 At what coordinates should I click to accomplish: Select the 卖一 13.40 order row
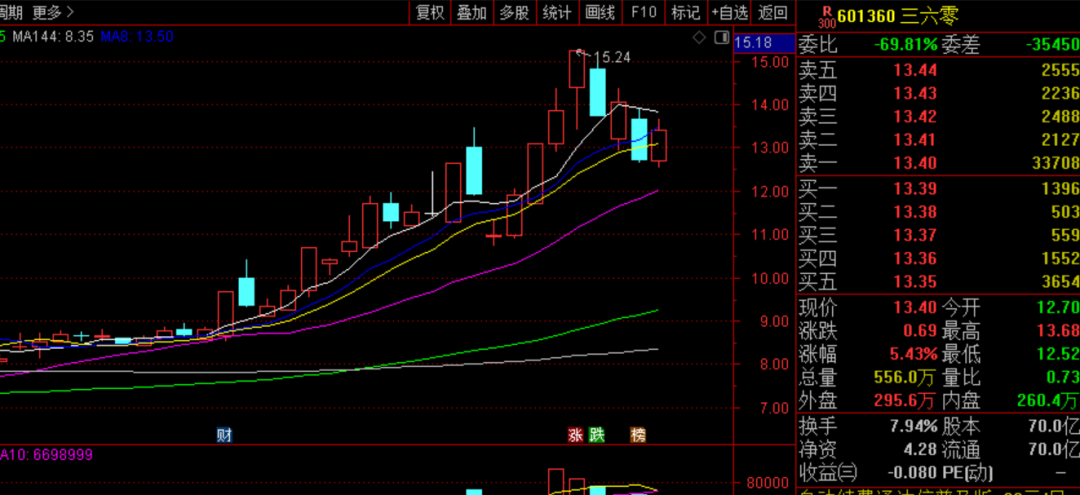point(938,163)
